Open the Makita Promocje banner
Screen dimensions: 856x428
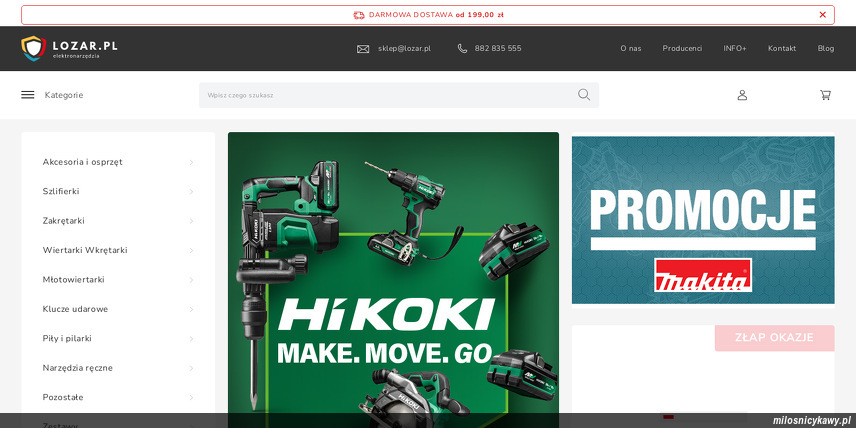pyautogui.click(x=703, y=220)
